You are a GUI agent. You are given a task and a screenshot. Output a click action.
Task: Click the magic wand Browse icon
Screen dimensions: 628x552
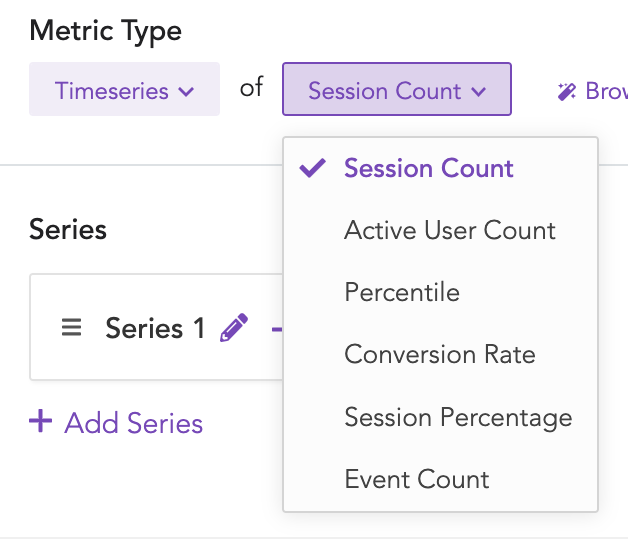(567, 92)
